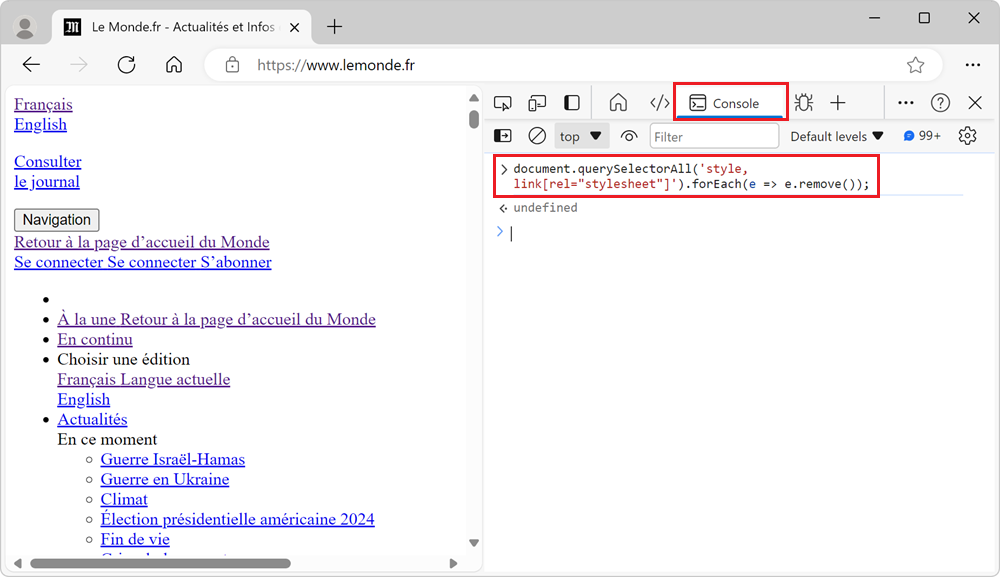The height and width of the screenshot is (577, 1000).
Task: Toggle the DevTools activity bar sidebar
Action: point(572,103)
